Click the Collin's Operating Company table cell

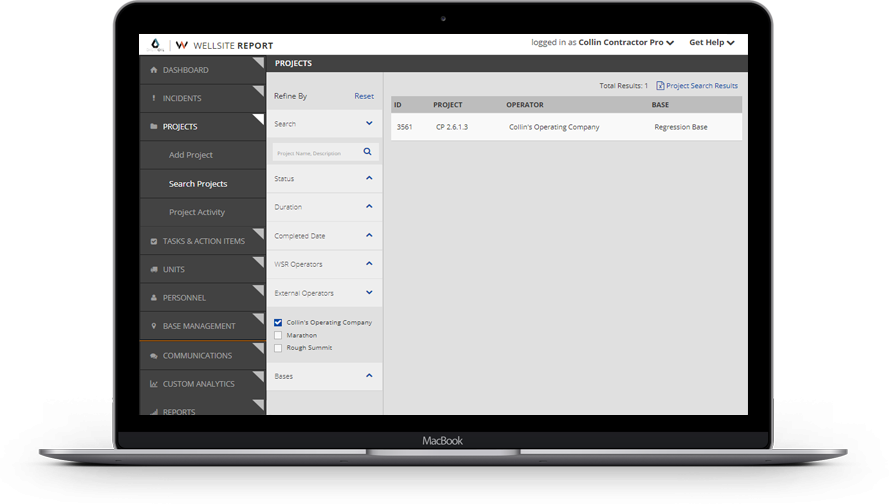point(554,127)
